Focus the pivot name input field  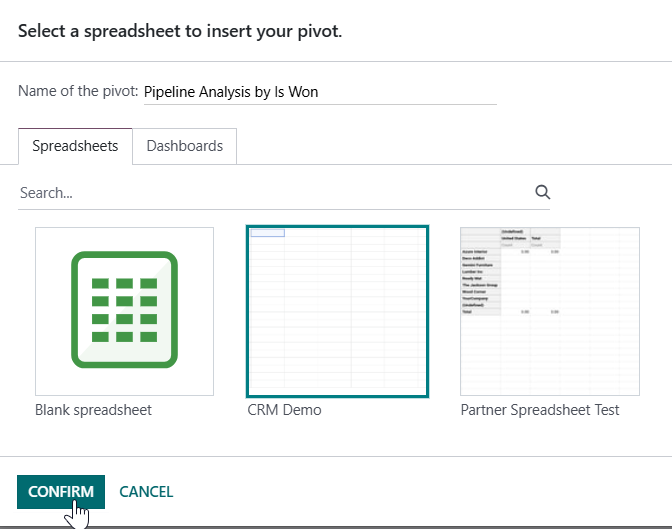coord(320,92)
